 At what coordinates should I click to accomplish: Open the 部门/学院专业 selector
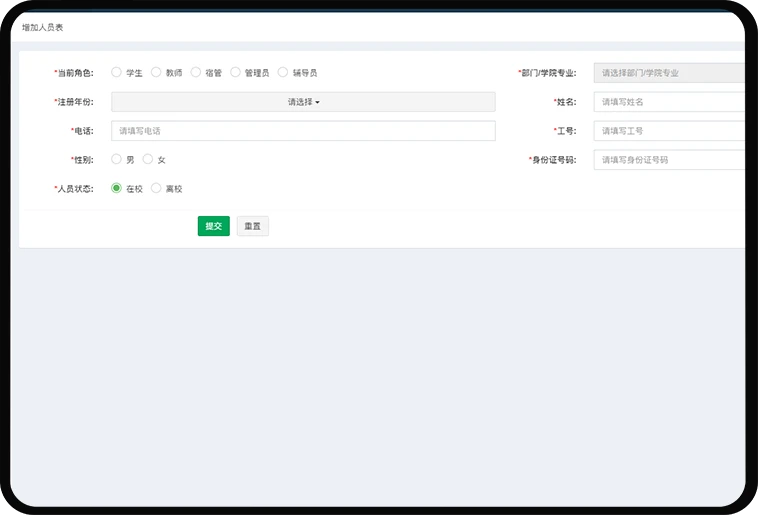click(668, 73)
